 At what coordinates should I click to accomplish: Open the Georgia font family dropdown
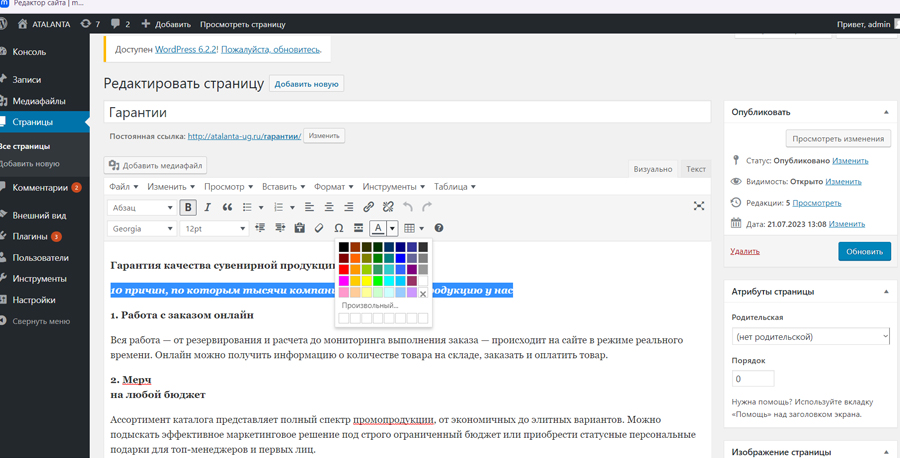141,228
